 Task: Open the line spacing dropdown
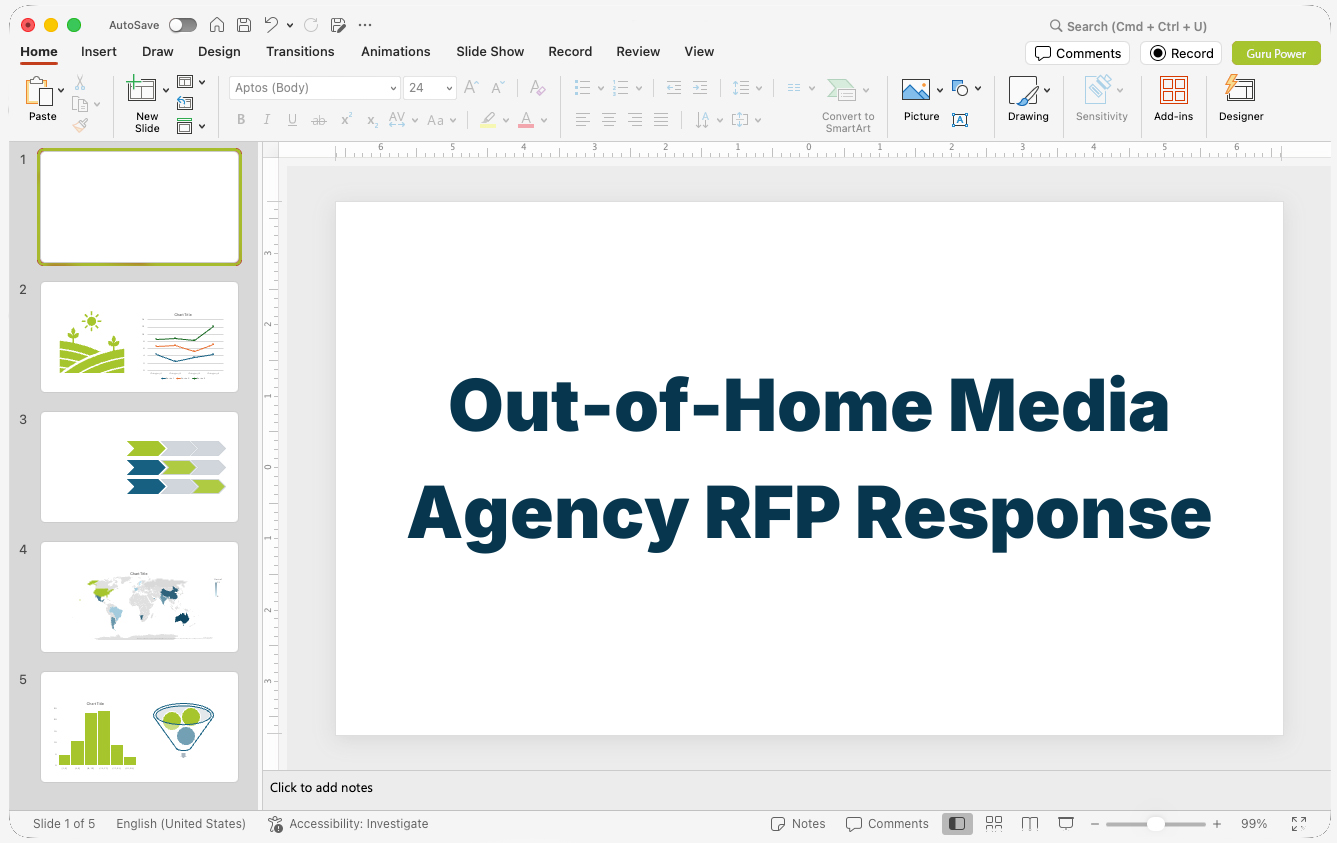coord(747,88)
